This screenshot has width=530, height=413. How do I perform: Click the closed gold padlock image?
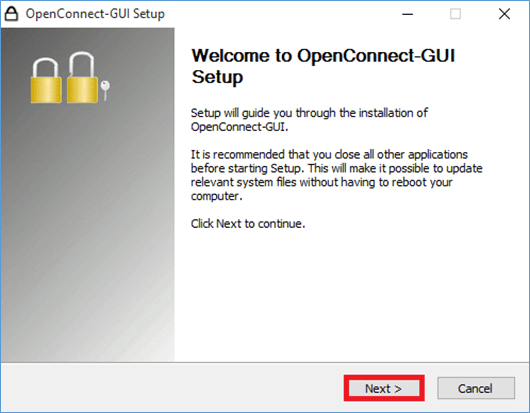point(46,81)
